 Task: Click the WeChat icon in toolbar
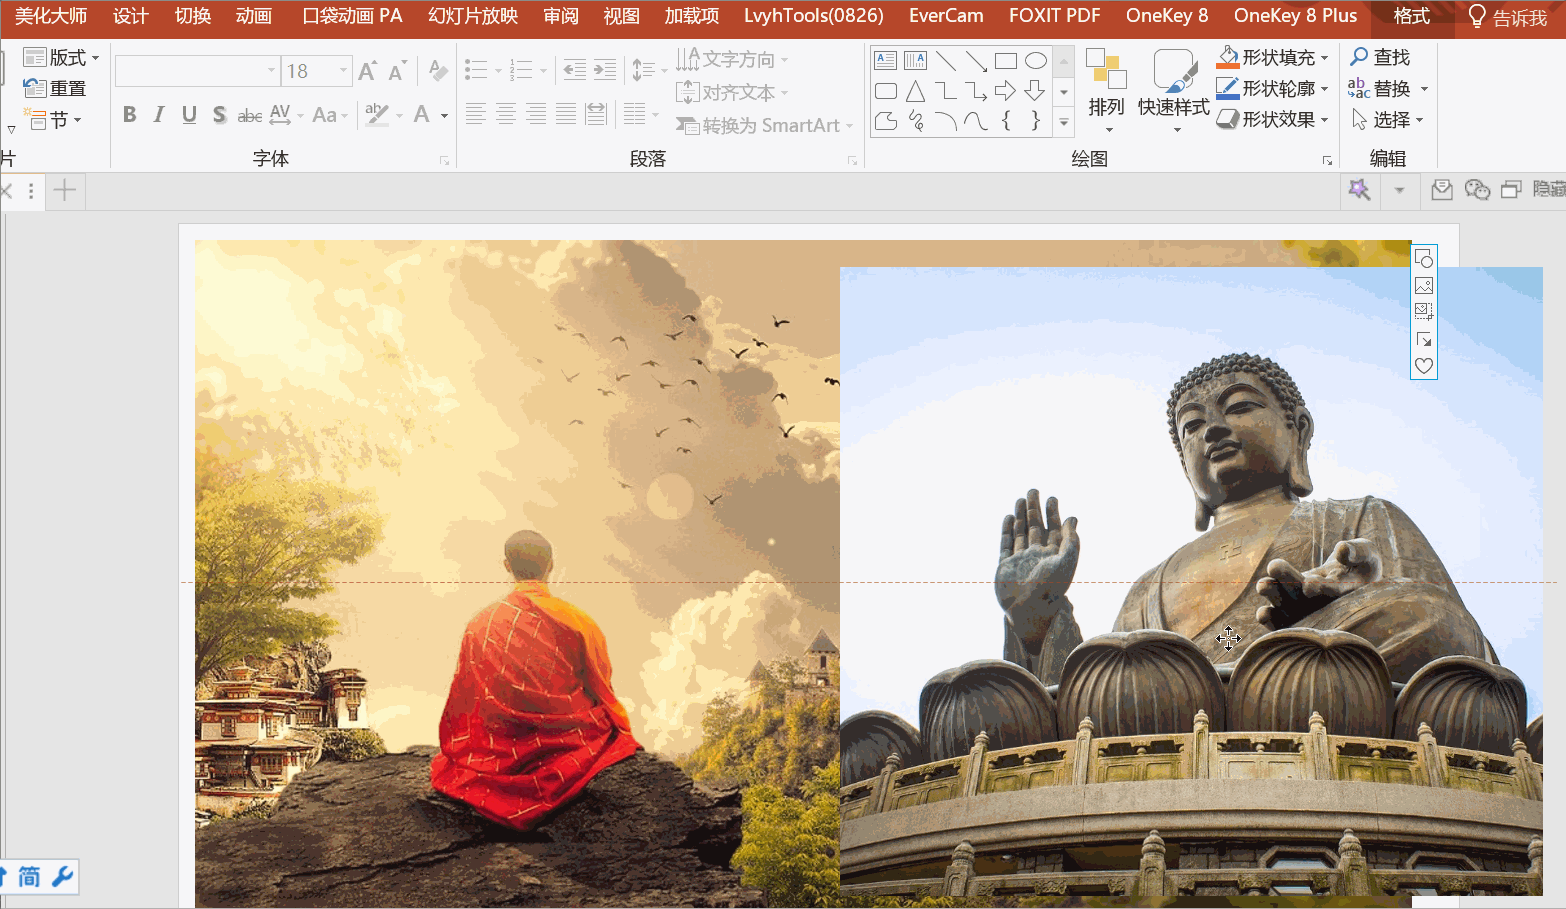click(1477, 190)
